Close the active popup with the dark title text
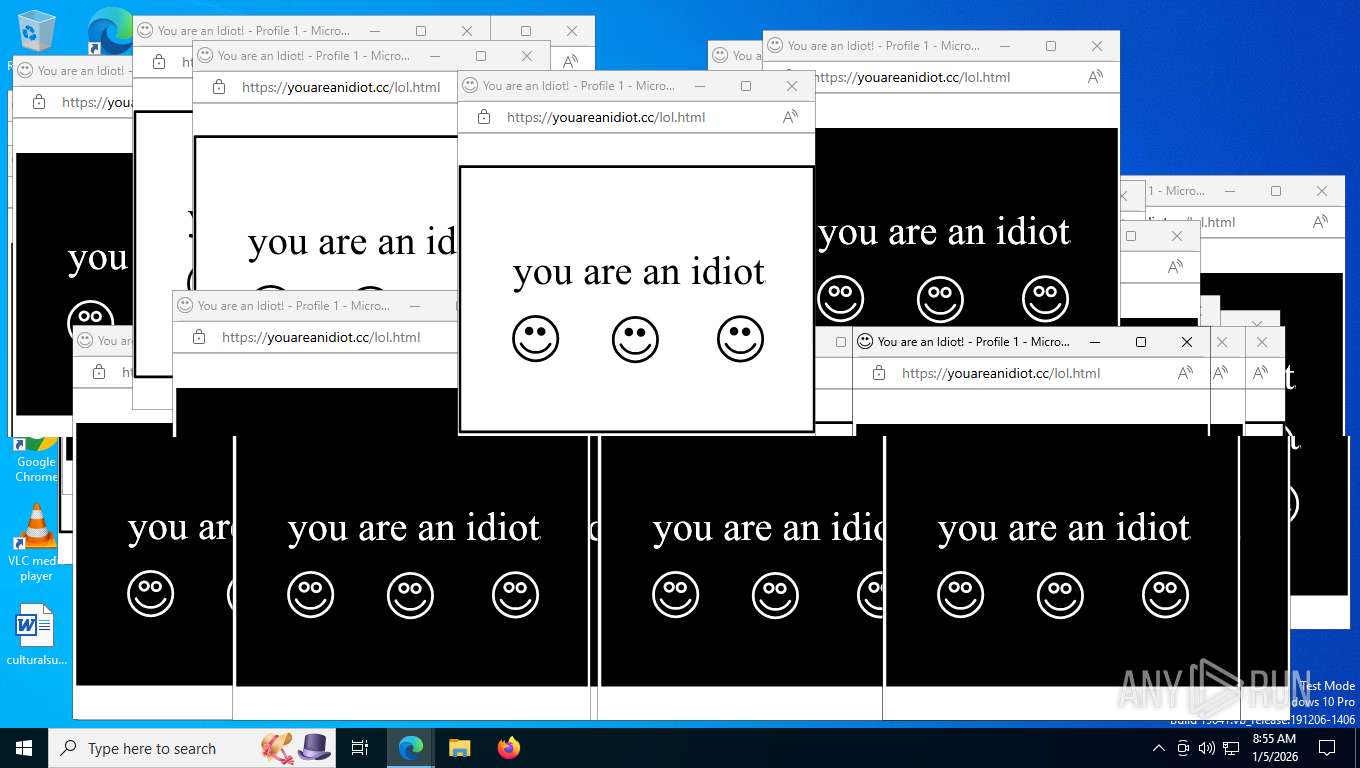 (x=1187, y=342)
